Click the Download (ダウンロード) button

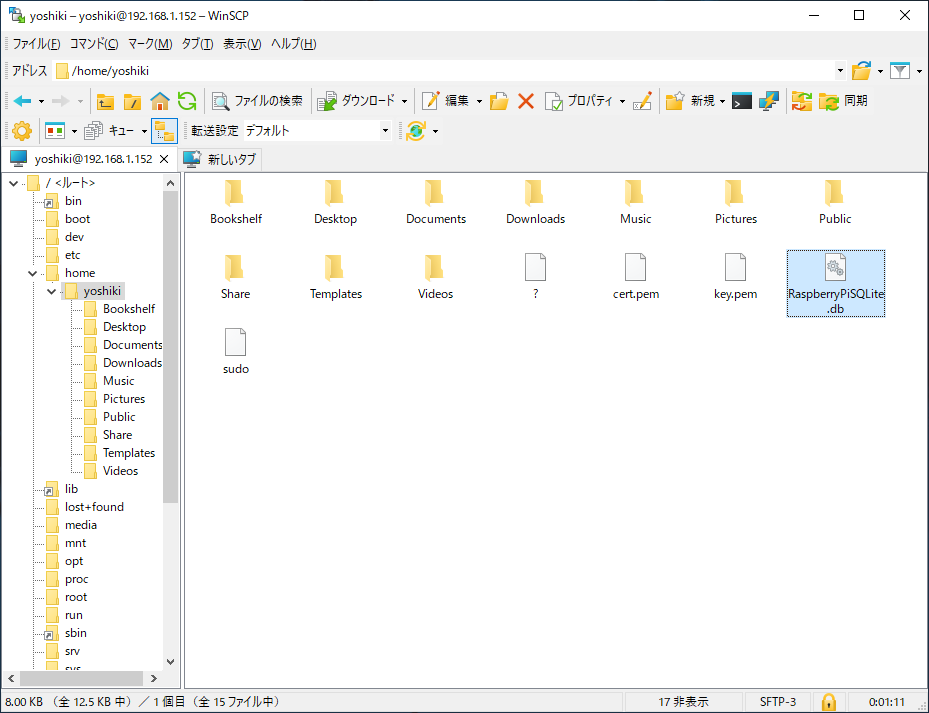[x=355, y=101]
